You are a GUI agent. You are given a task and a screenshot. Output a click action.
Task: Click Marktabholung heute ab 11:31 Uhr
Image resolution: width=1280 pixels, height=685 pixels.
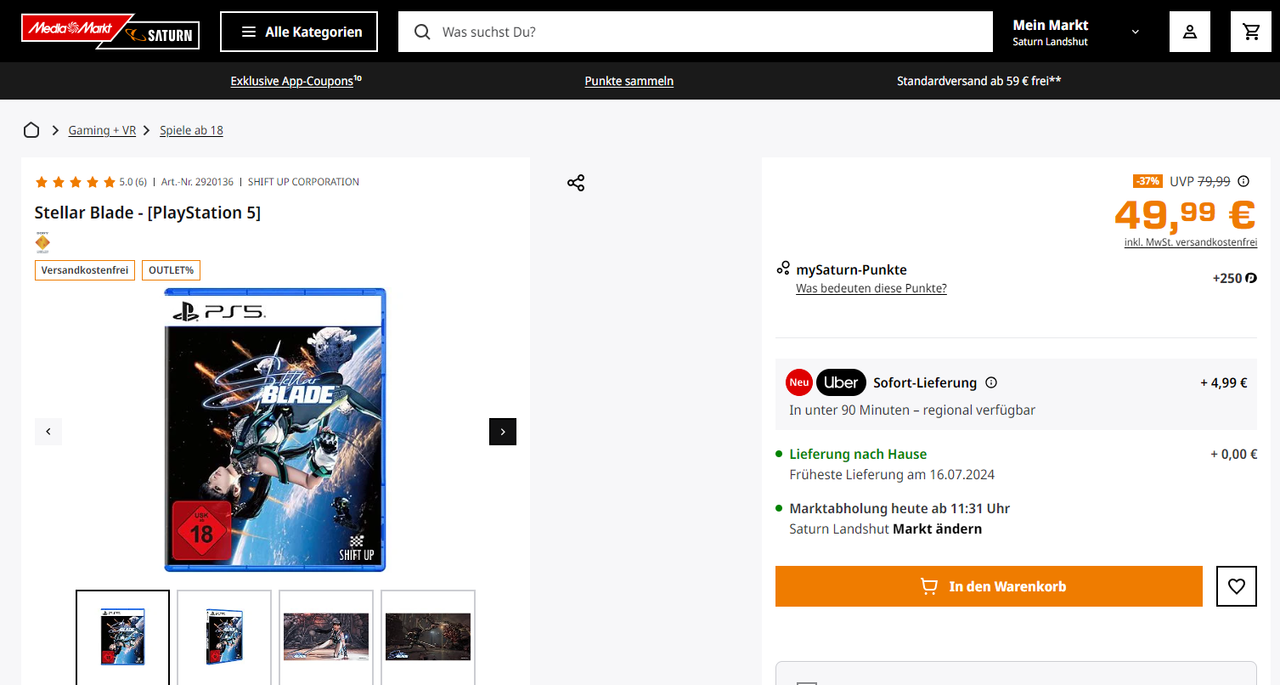tap(900, 508)
